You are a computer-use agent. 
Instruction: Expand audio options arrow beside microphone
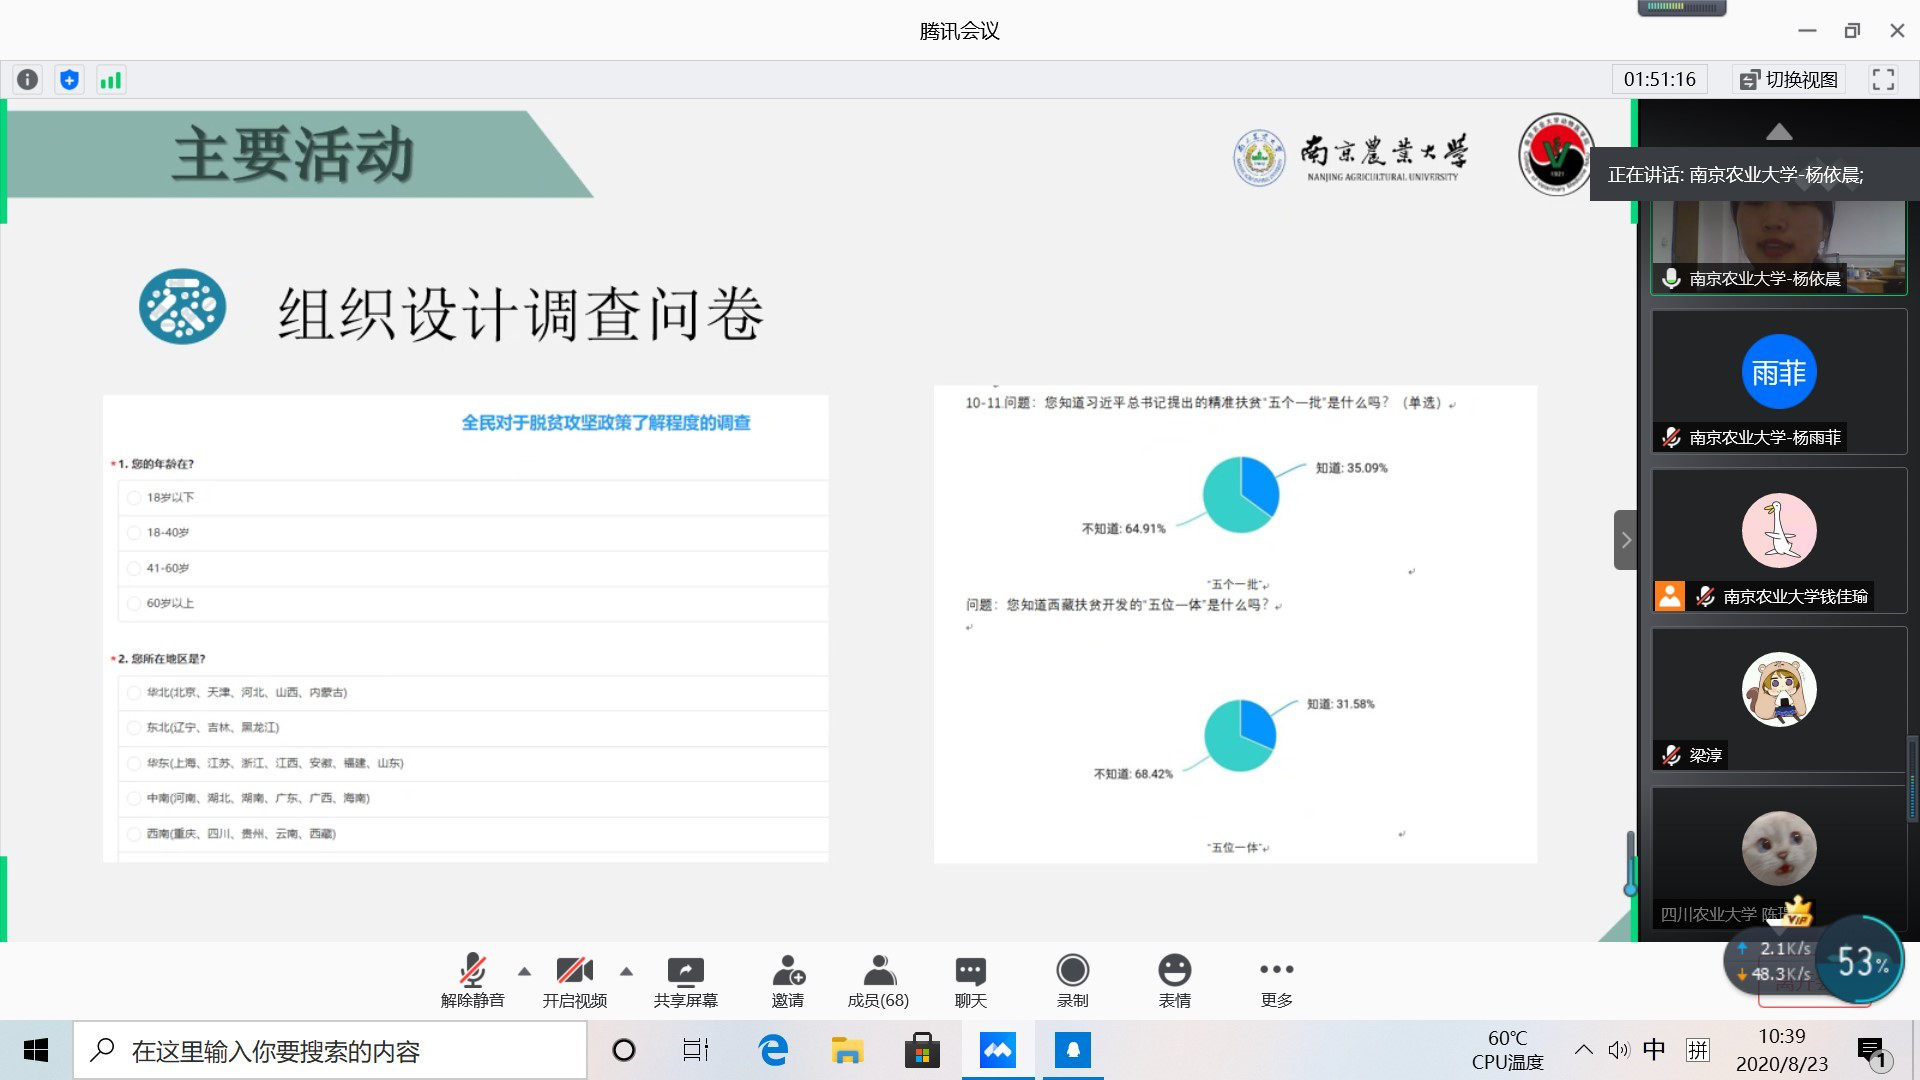524,971
